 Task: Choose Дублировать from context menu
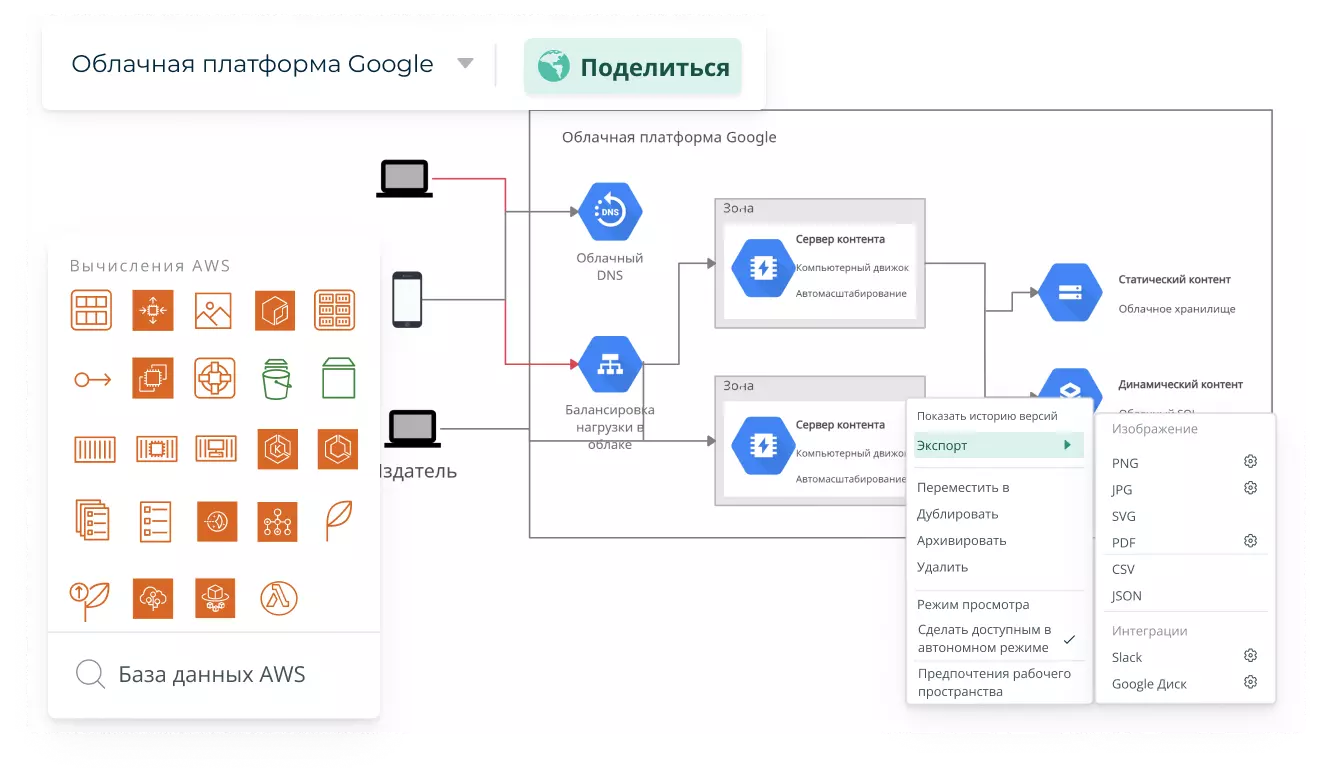click(x=958, y=514)
